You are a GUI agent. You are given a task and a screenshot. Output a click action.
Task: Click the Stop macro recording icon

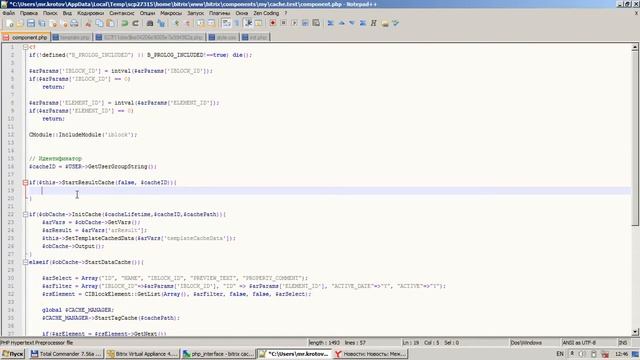click(283, 23)
